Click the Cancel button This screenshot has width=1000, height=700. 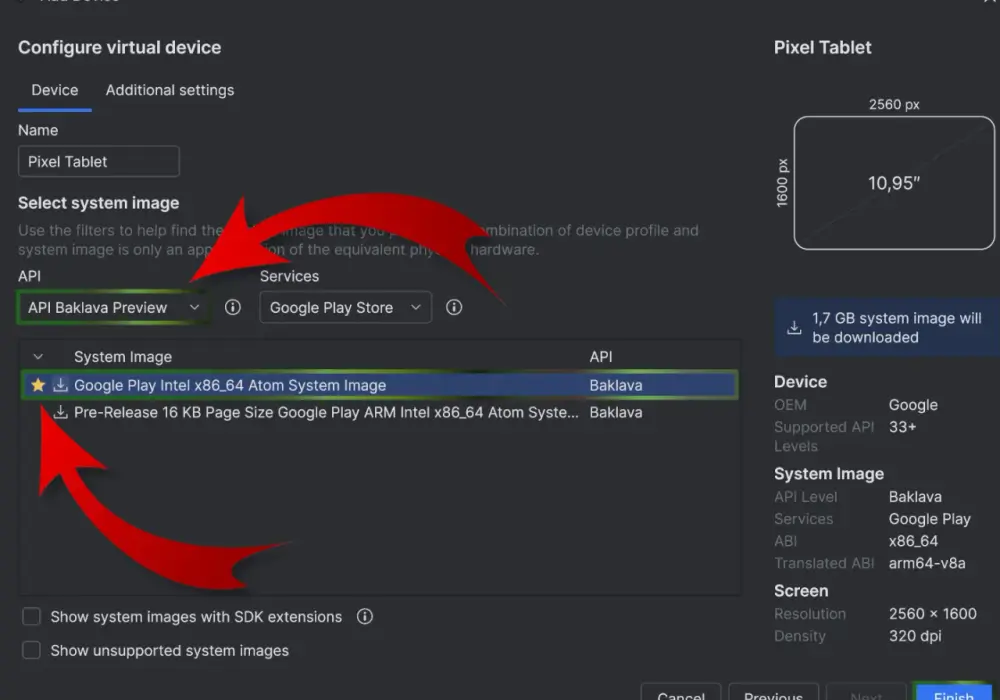click(680, 694)
